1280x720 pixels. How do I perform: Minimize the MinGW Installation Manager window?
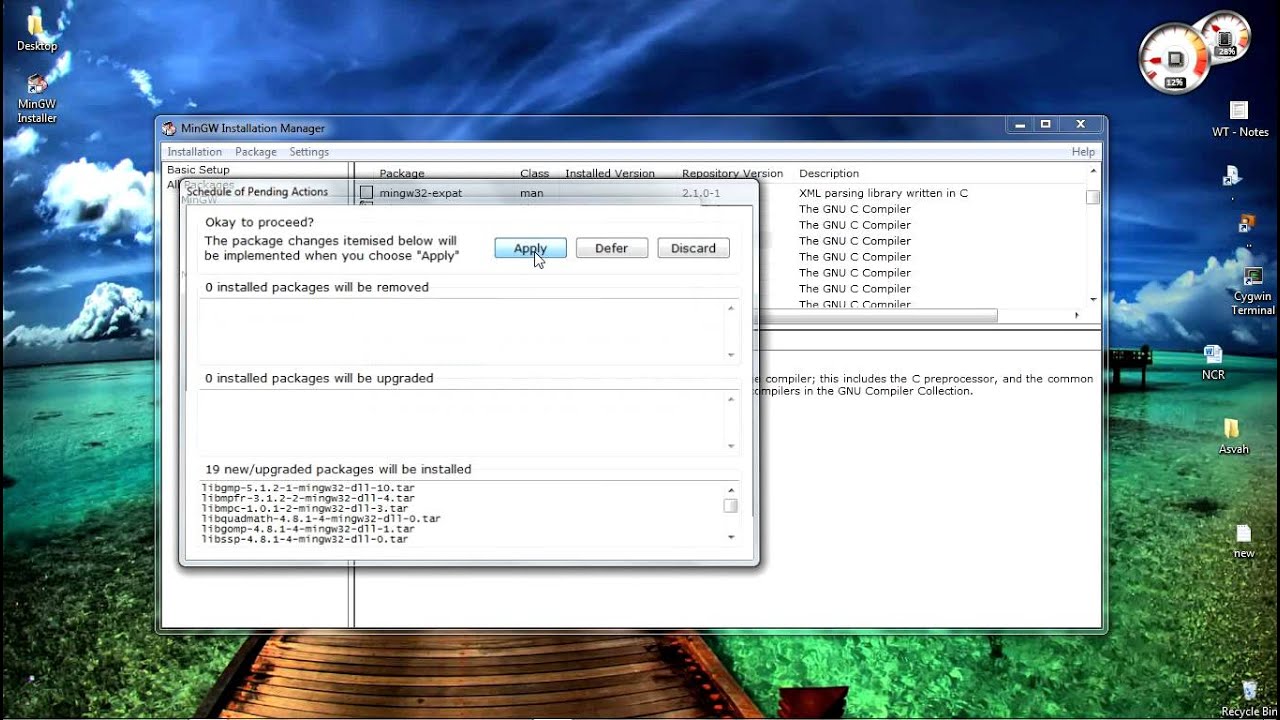click(x=1020, y=125)
